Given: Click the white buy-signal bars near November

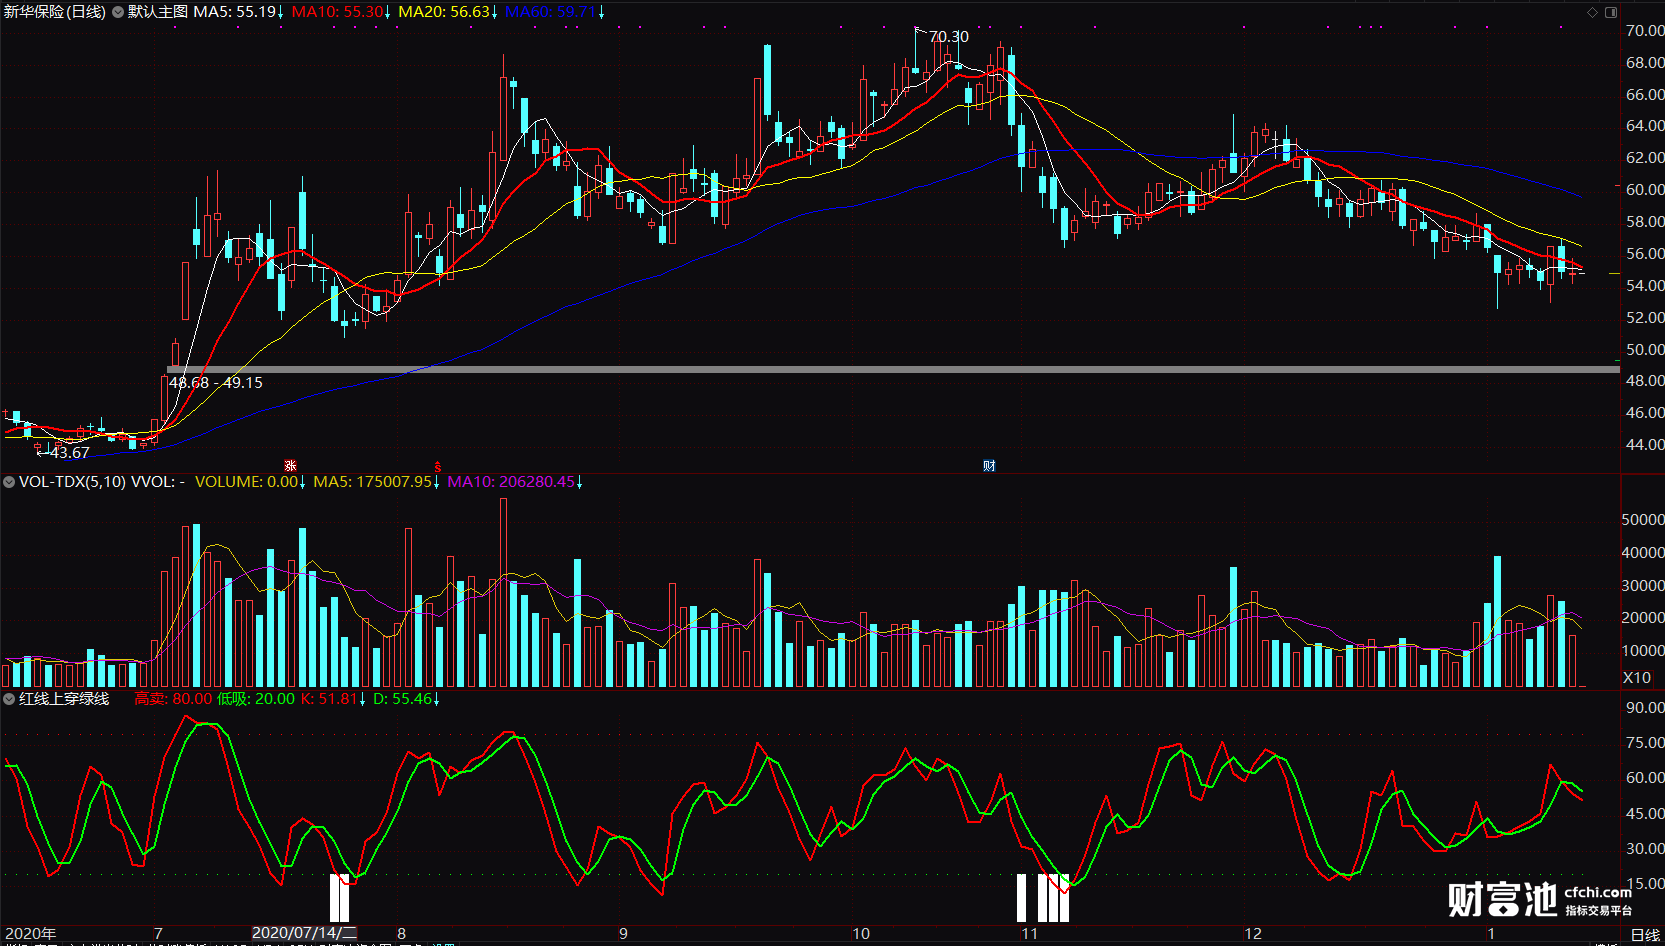Looking at the screenshot, I should [1043, 898].
